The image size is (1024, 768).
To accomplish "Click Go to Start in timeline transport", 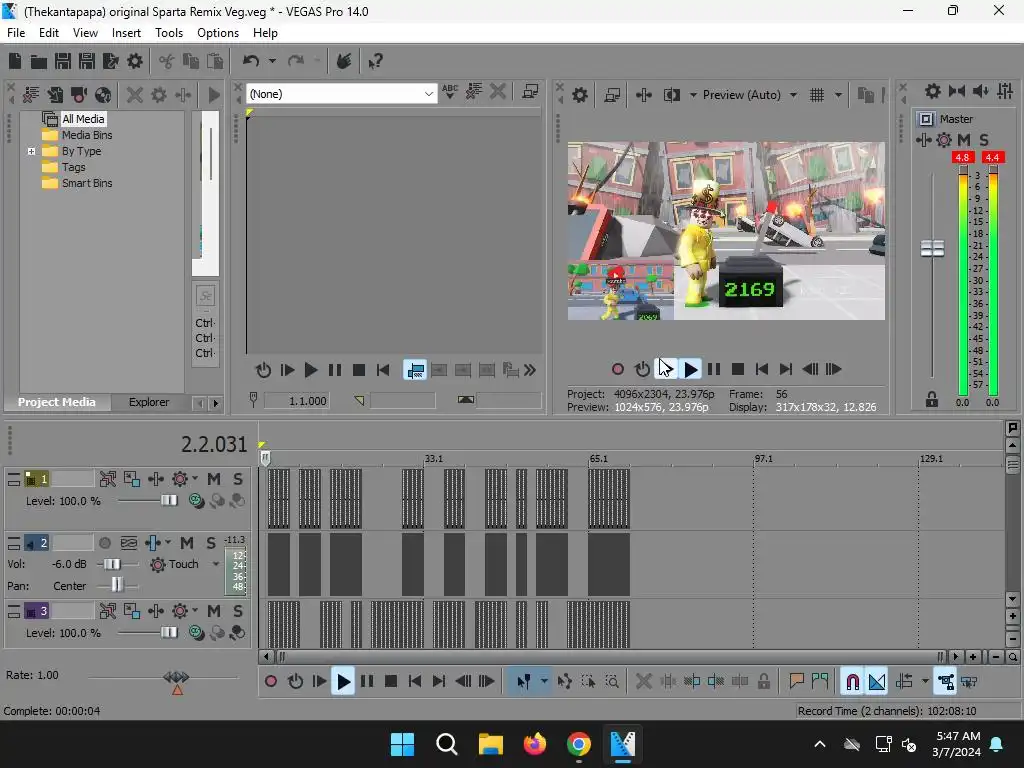I will [x=415, y=682].
